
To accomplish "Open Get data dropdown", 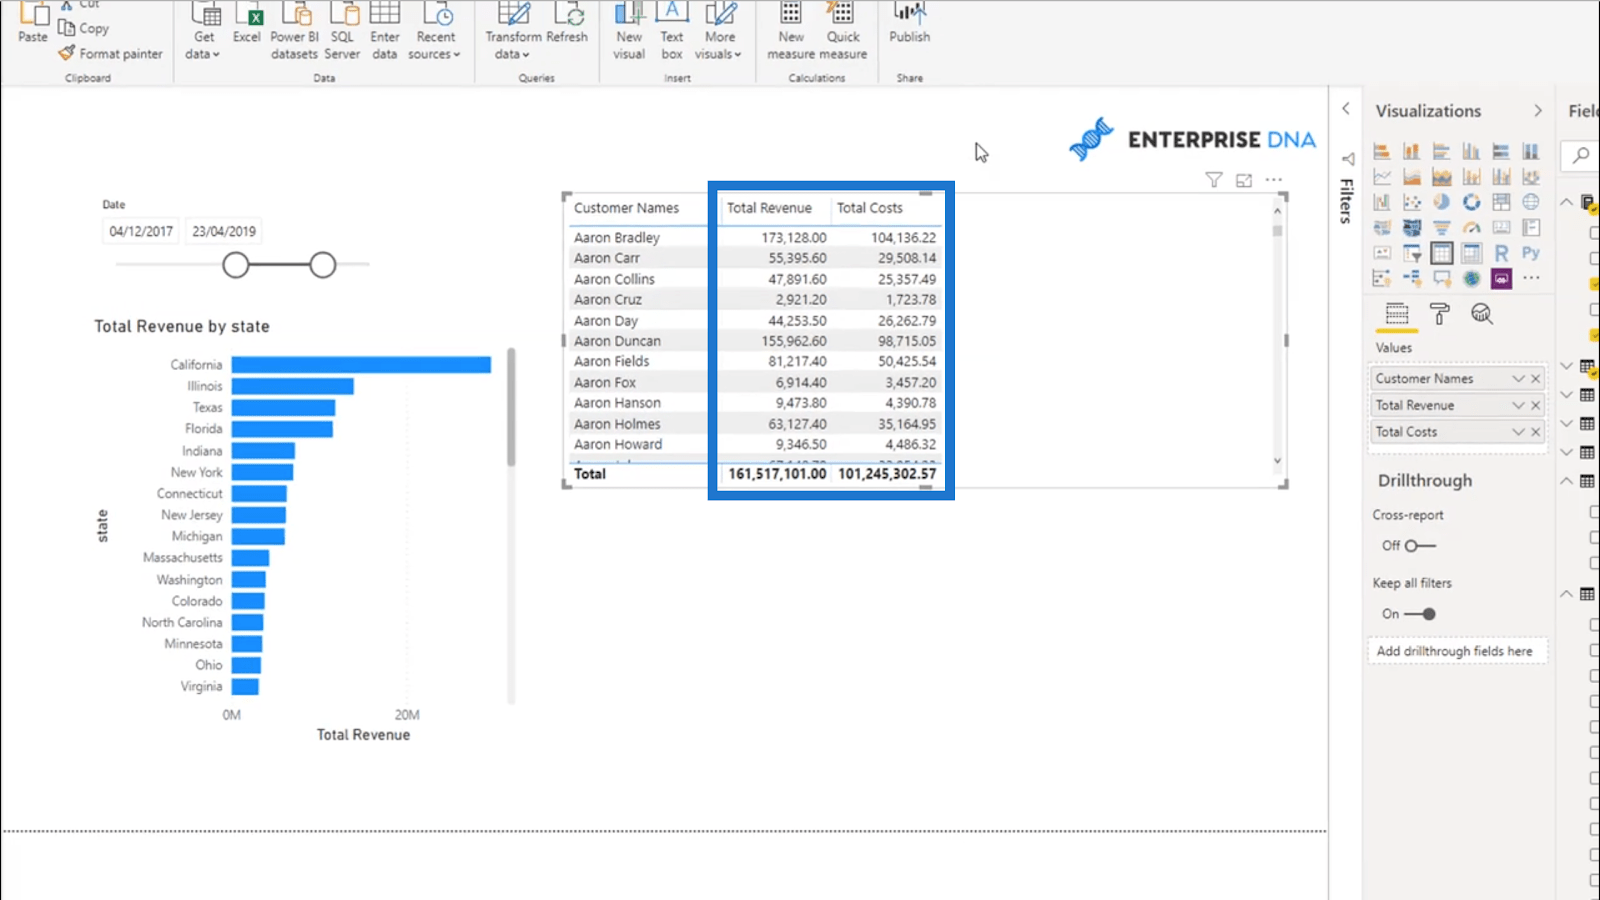I will (203, 31).
